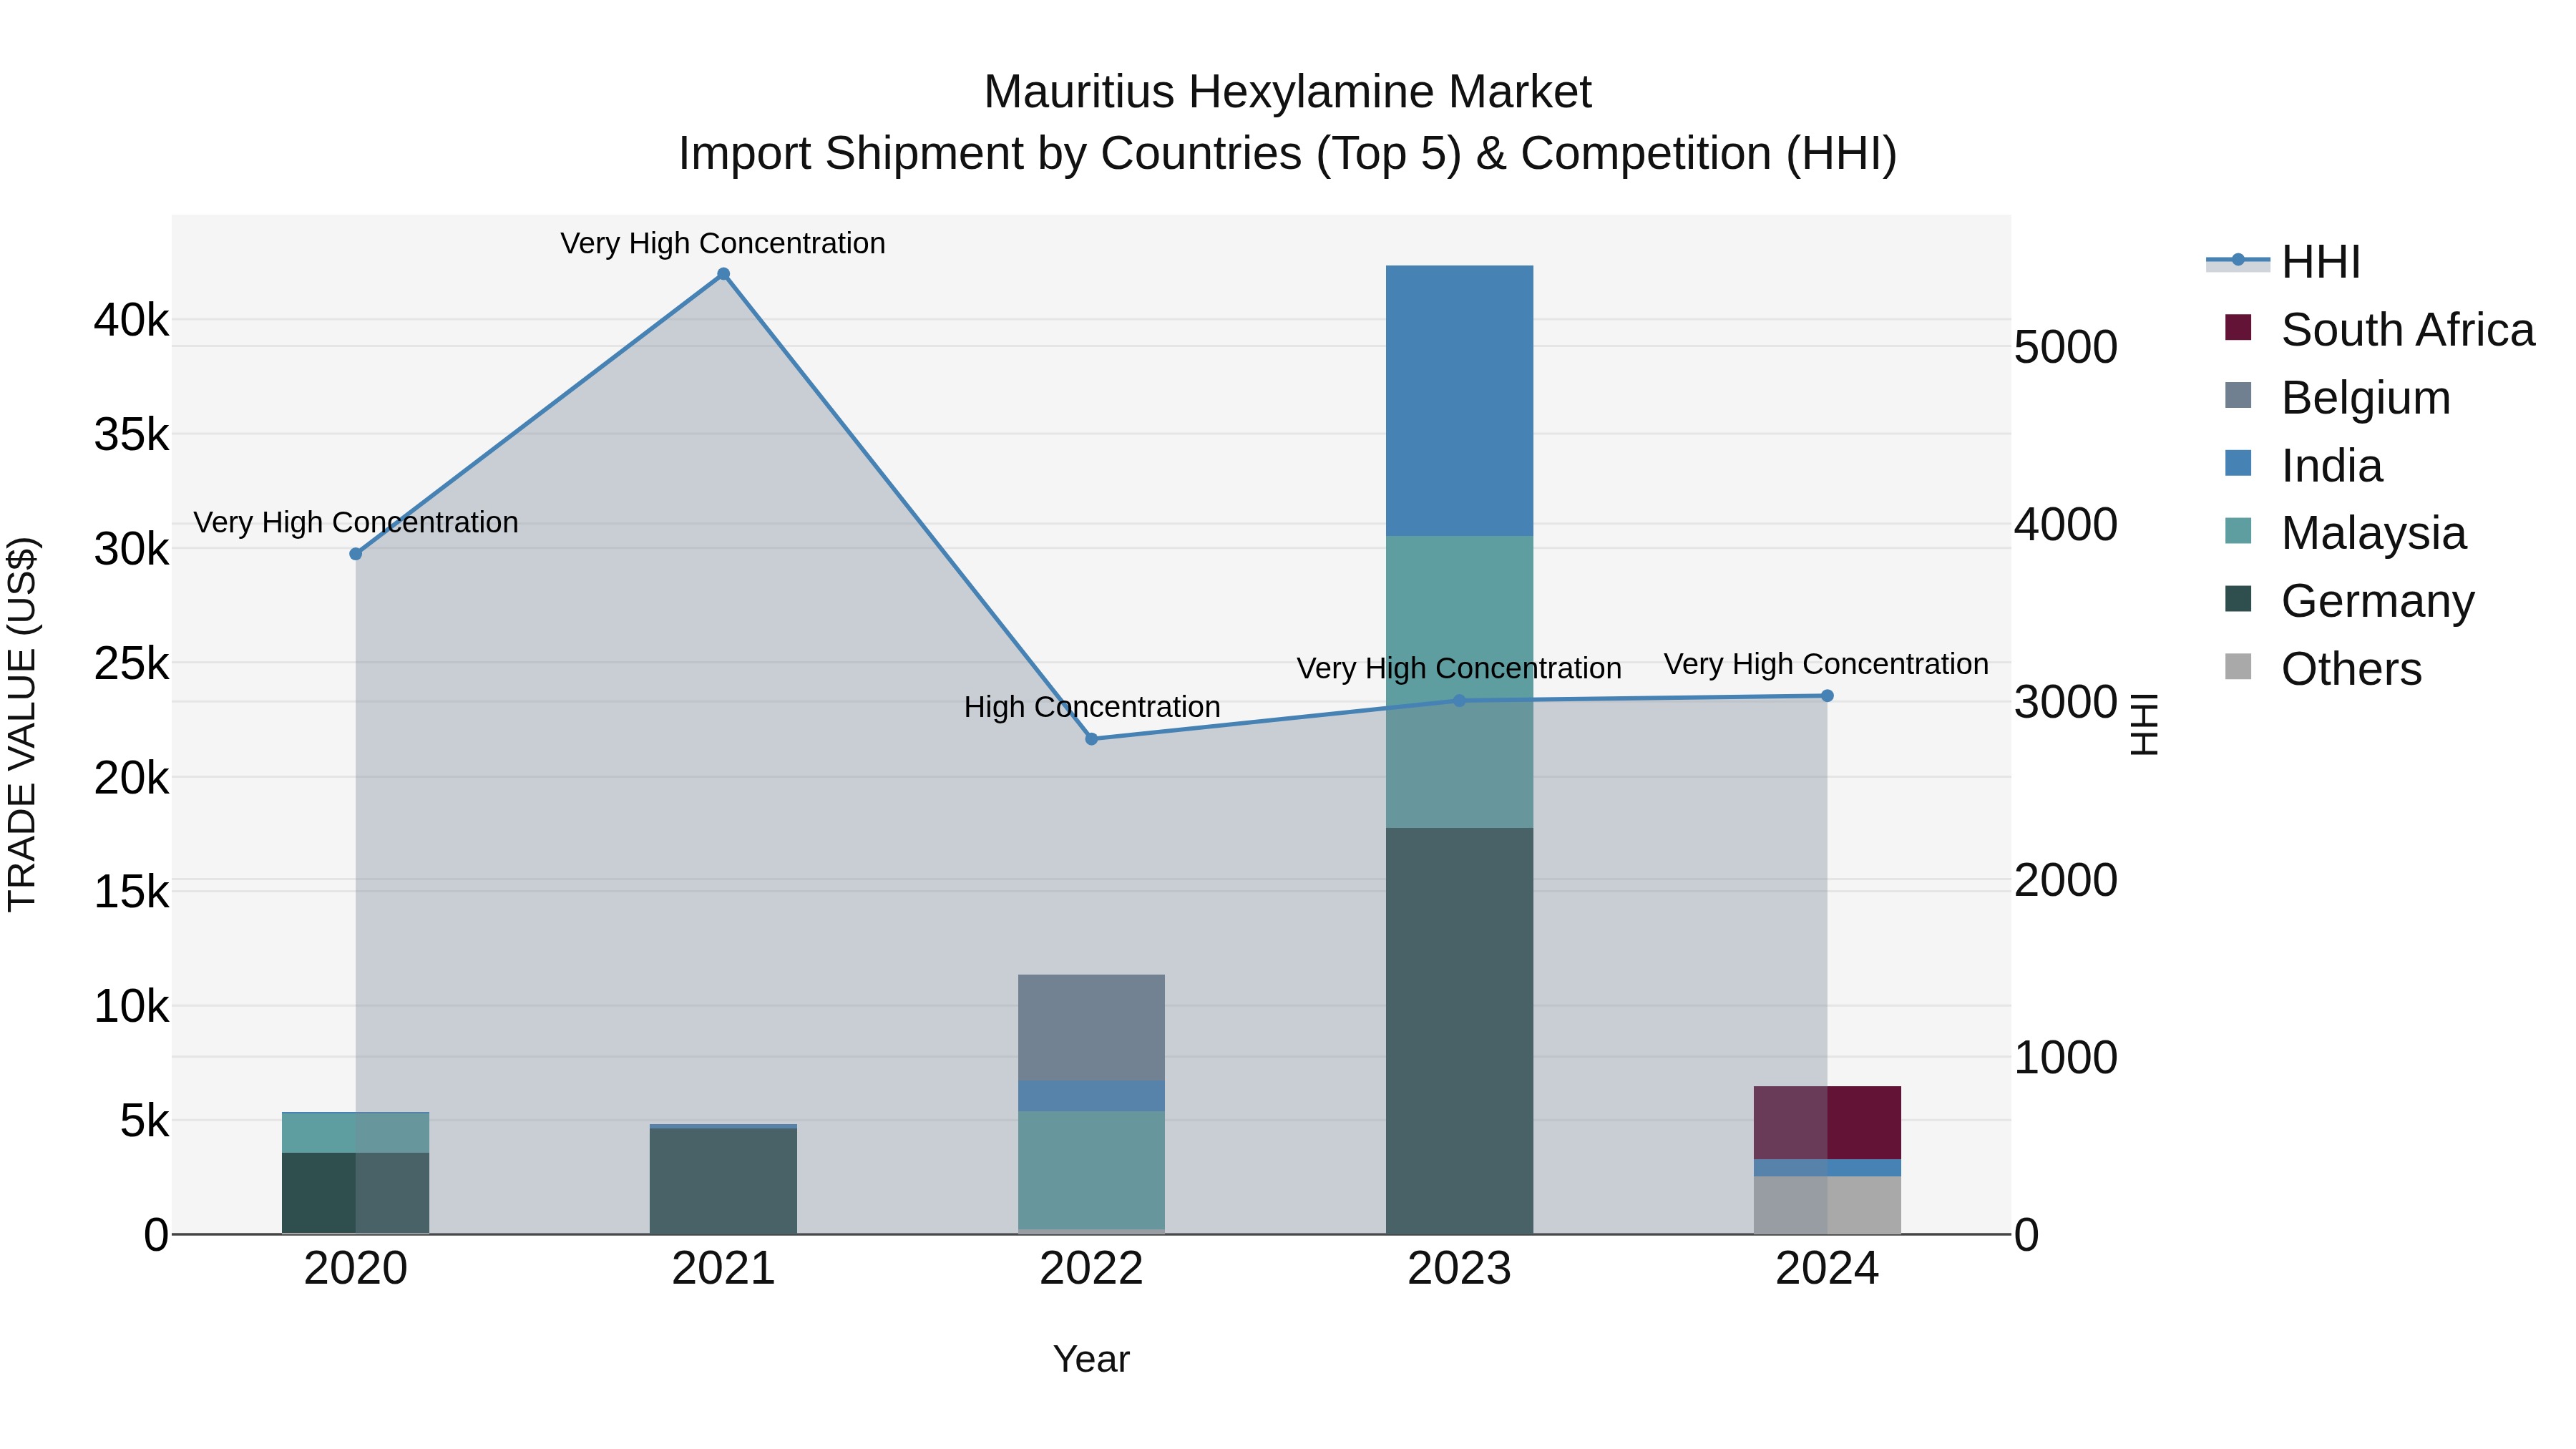Click 'High Concentration' label above 2022
This screenshot has width=2576, height=1449.
click(1092, 707)
